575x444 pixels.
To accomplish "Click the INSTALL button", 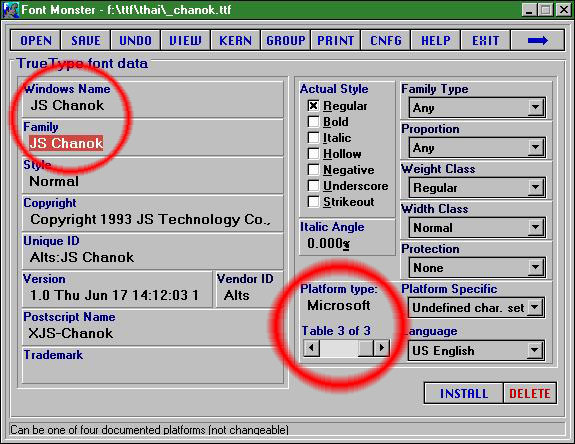I will click(x=464, y=393).
